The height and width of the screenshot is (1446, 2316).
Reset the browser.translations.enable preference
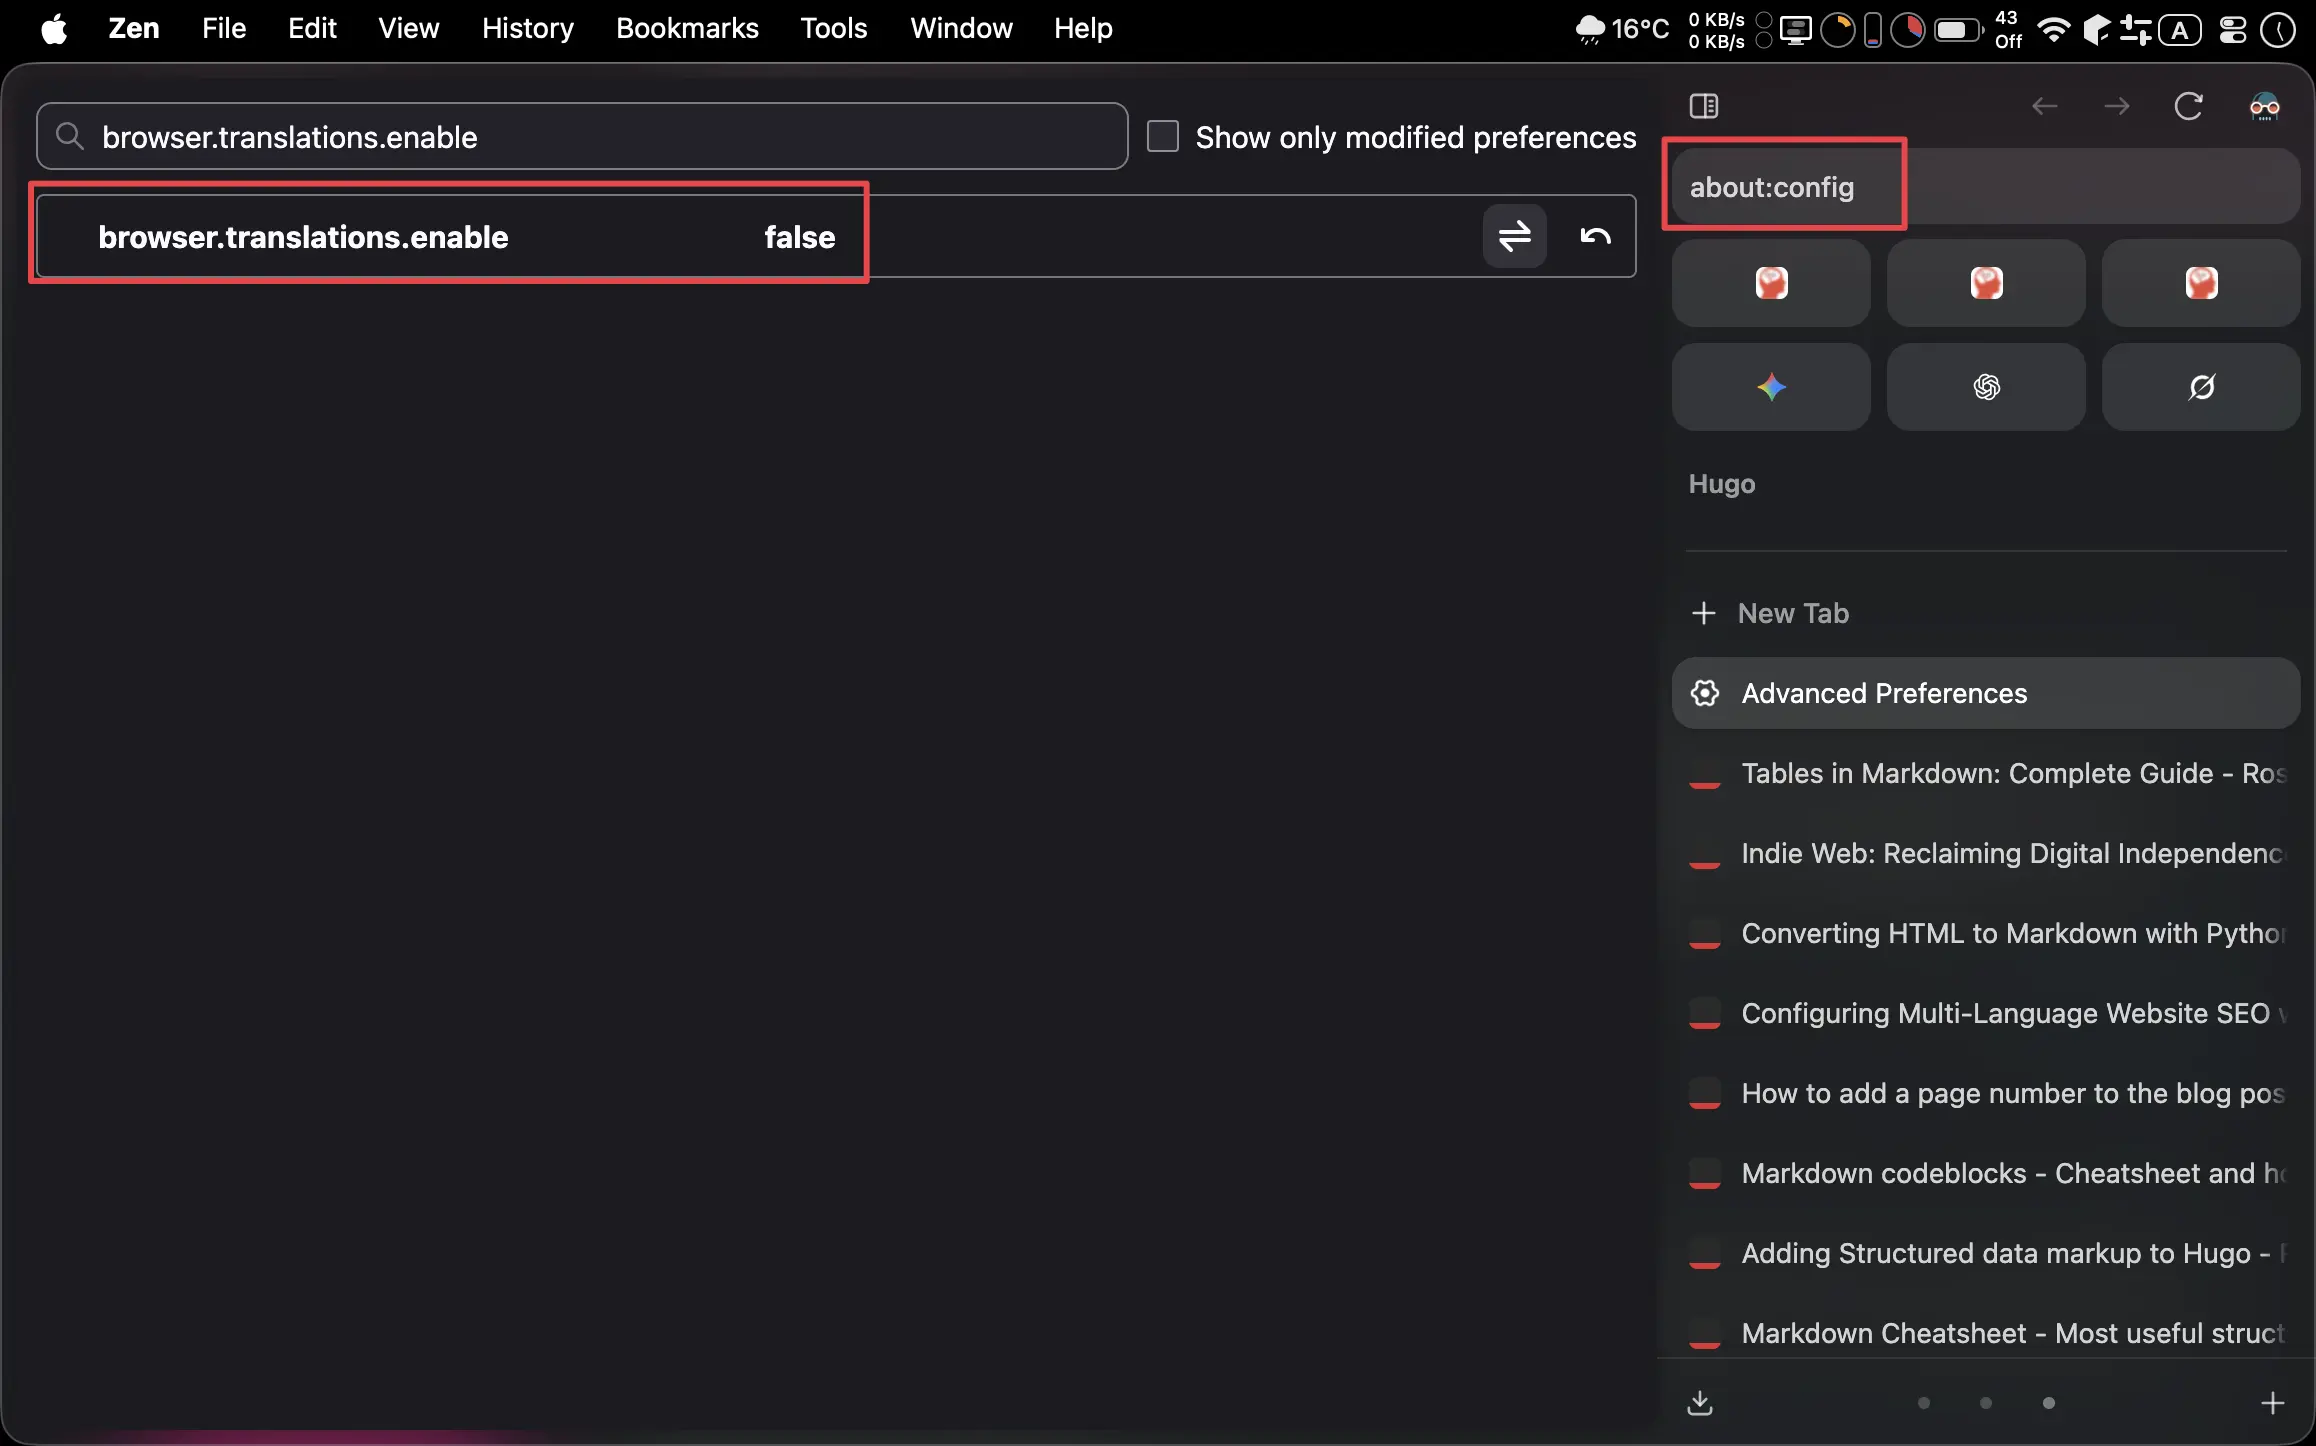[x=1595, y=236]
